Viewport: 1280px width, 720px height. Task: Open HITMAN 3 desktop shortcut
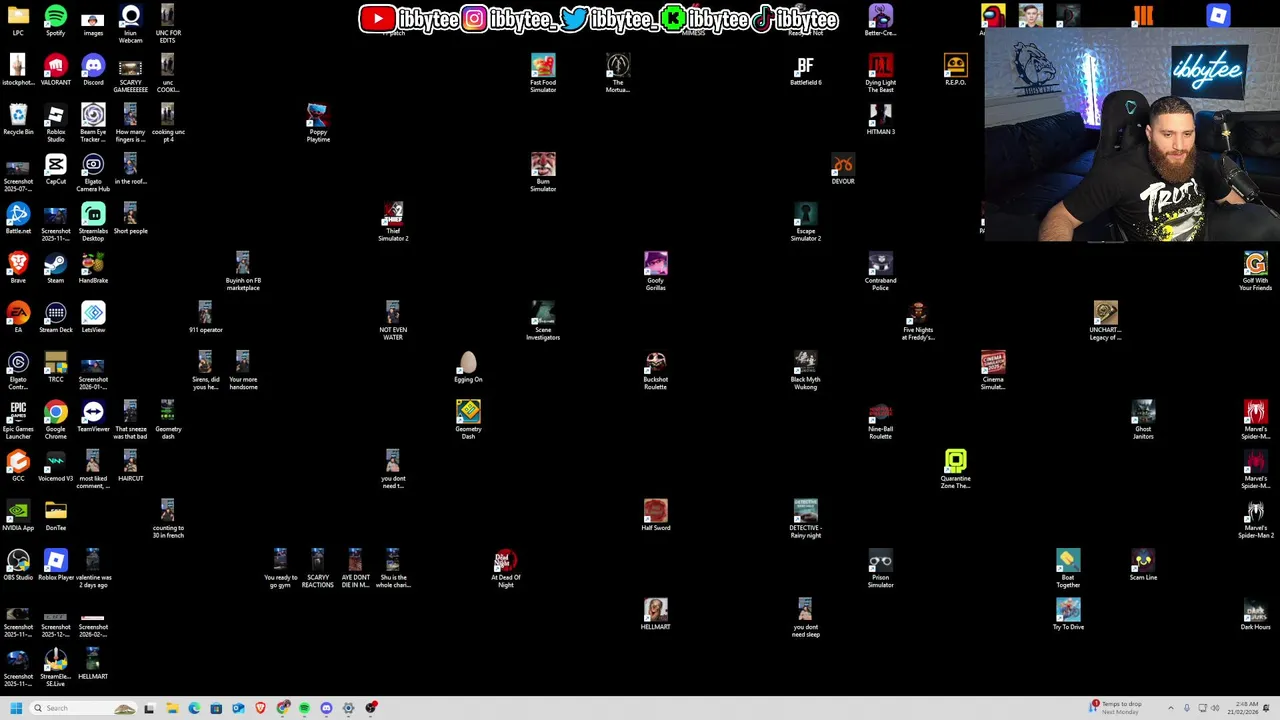[880, 119]
